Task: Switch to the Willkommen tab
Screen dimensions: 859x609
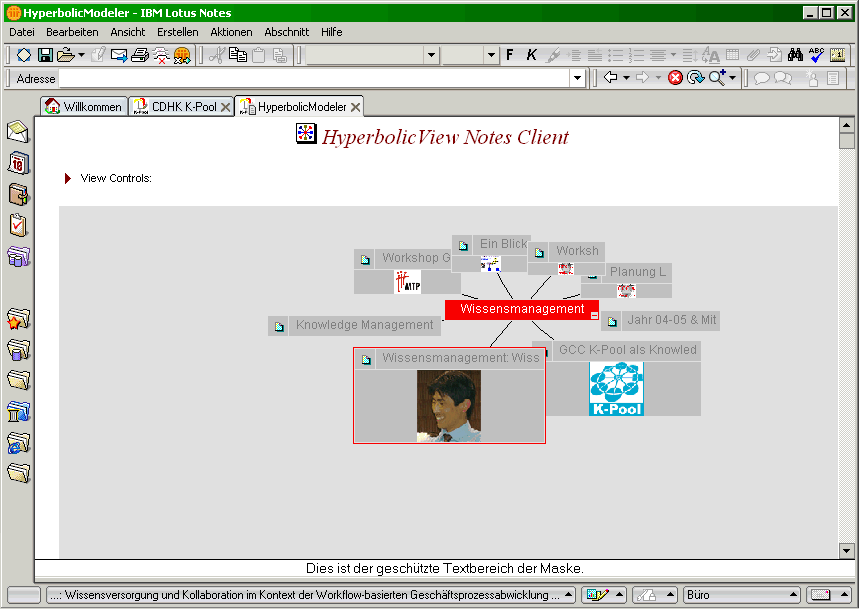Action: coord(84,107)
